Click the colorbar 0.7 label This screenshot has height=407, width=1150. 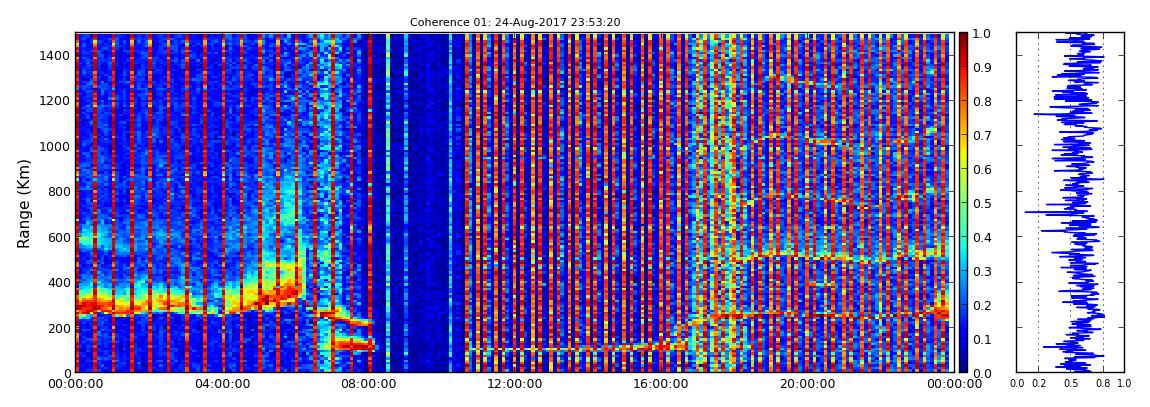pos(981,136)
